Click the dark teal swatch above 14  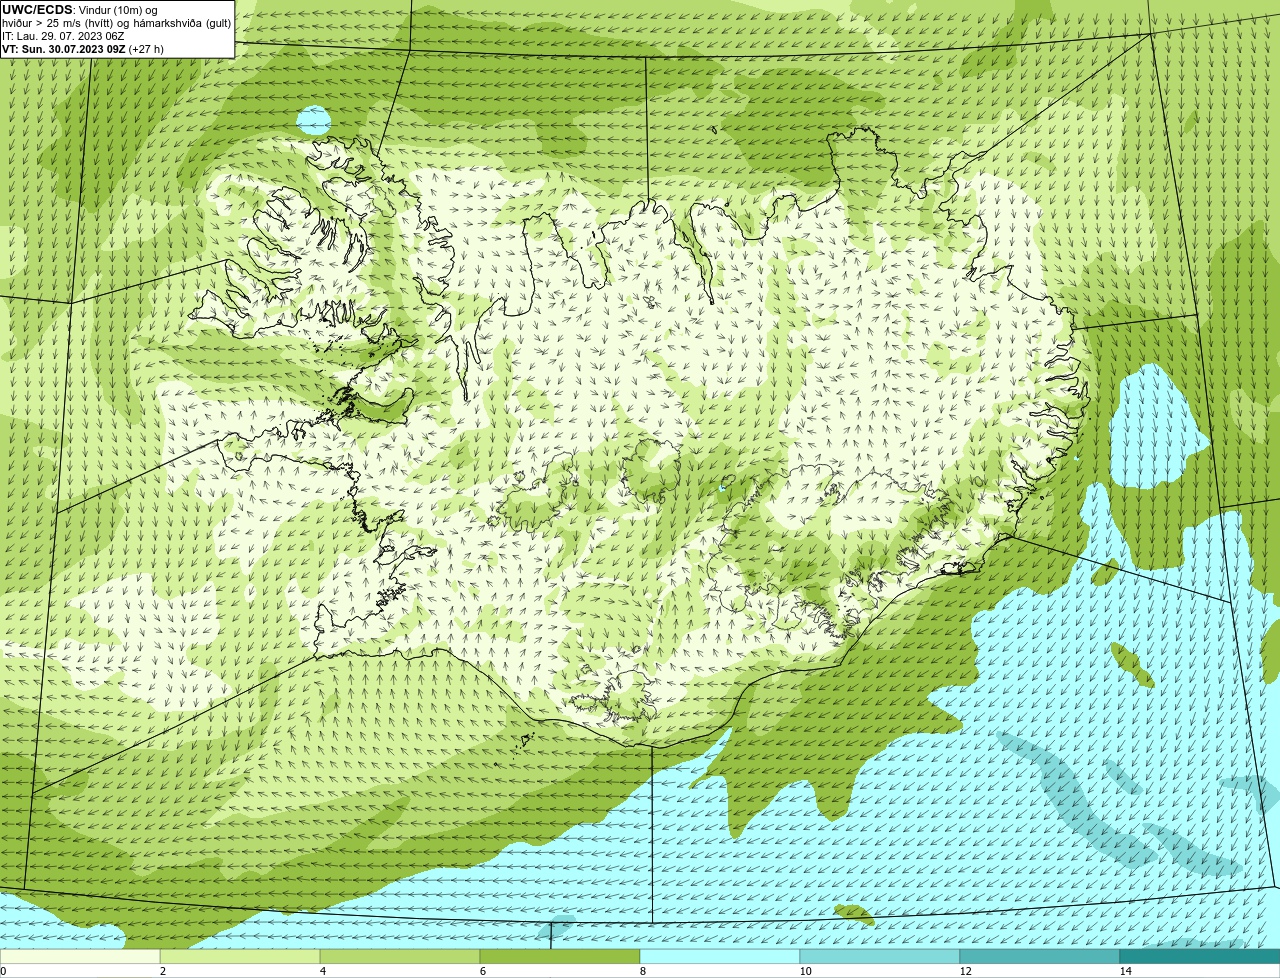1200,957
